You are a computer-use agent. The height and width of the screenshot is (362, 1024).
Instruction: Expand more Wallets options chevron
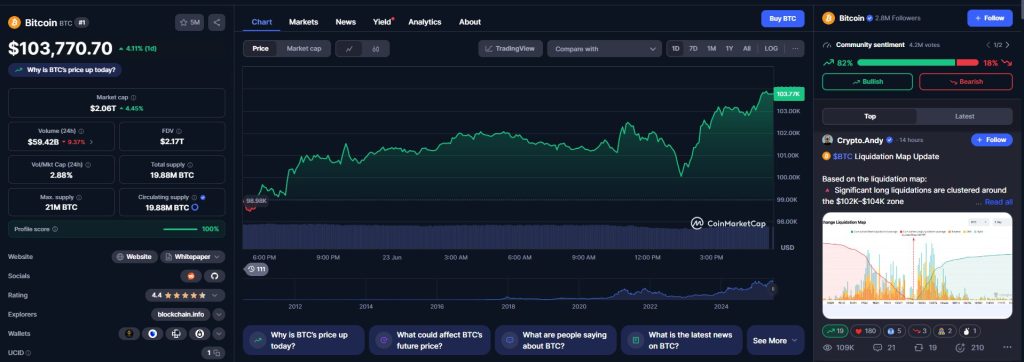tap(218, 333)
